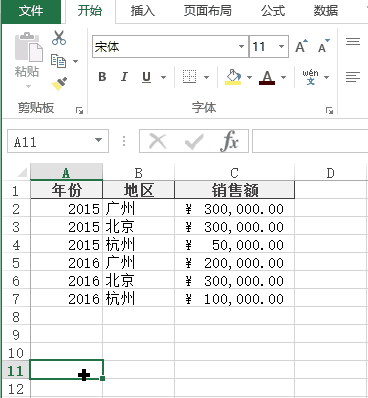368x398 pixels.
Task: Click inside the formula bar input
Action: click(310, 141)
